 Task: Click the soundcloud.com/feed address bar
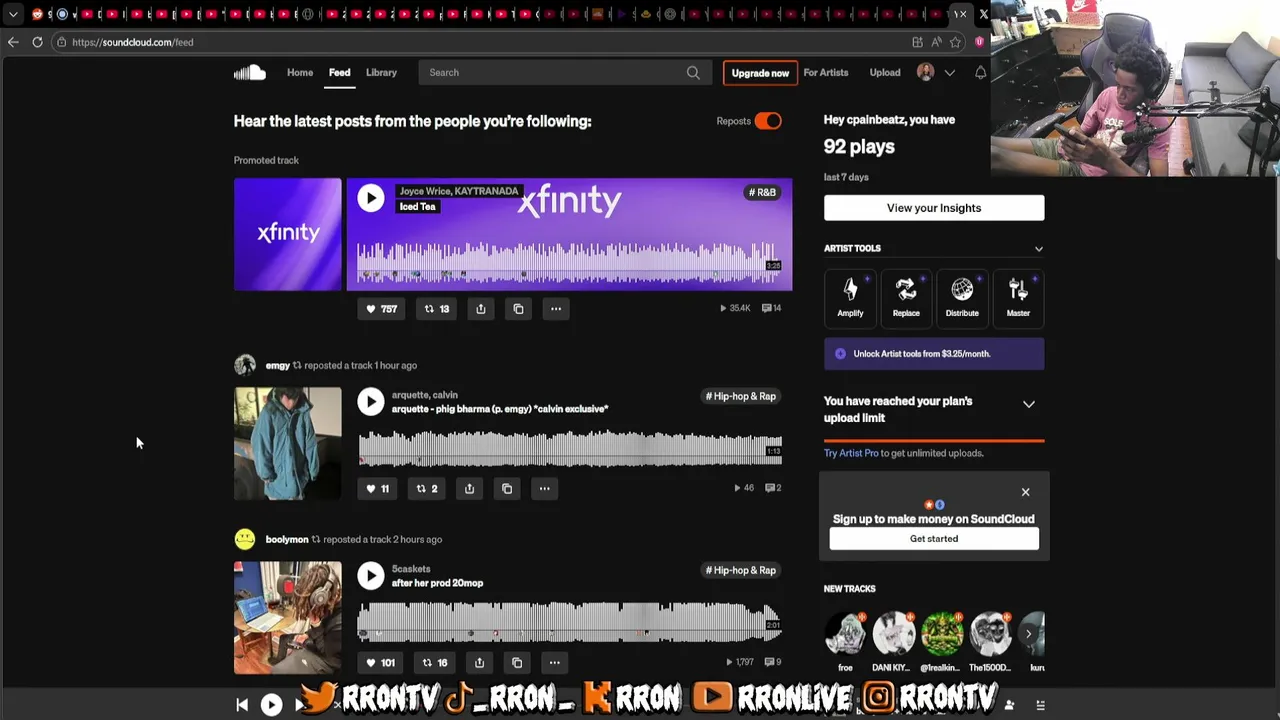coord(480,42)
